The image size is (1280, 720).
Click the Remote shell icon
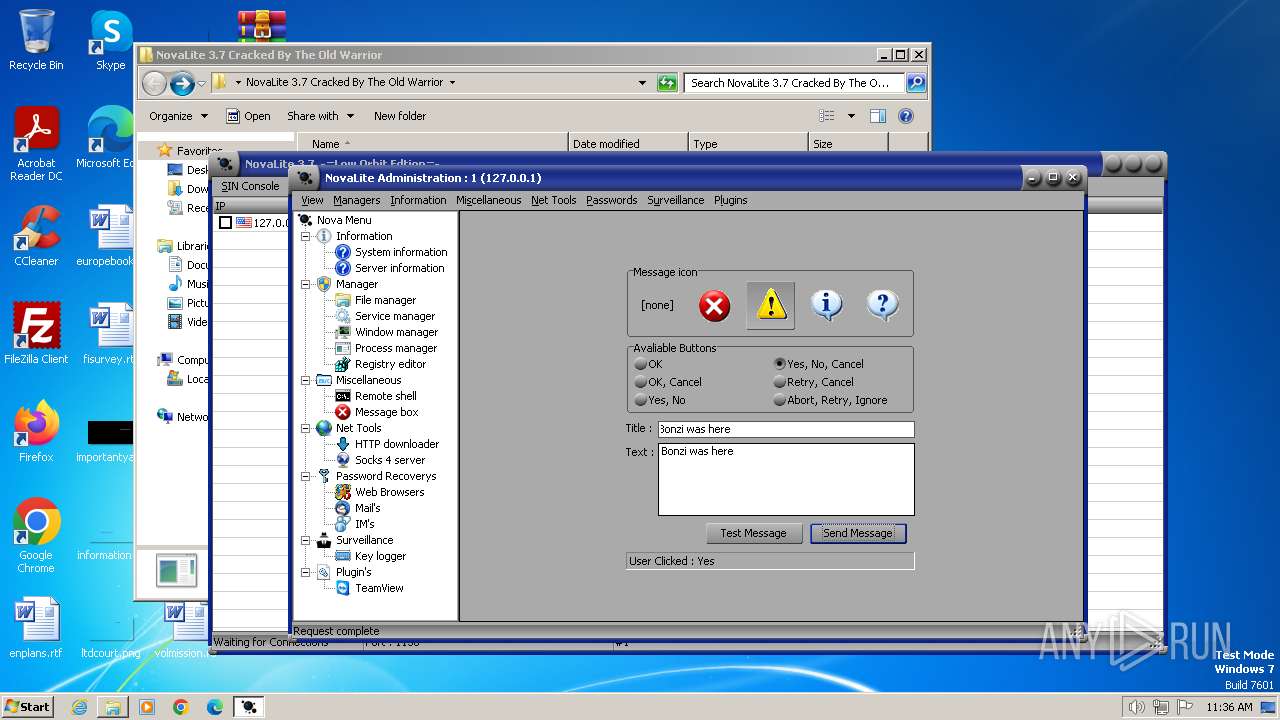[x=343, y=396]
